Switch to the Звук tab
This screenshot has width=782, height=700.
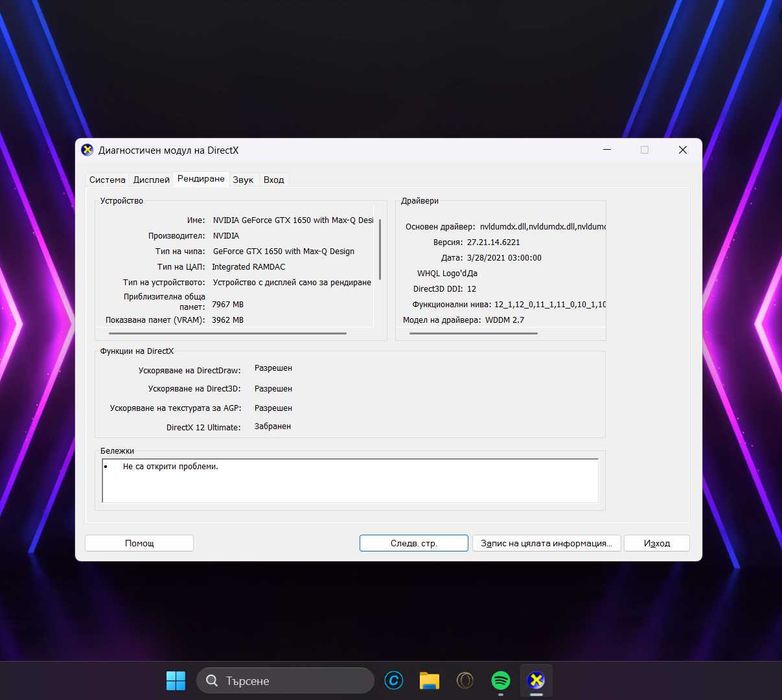coord(243,180)
